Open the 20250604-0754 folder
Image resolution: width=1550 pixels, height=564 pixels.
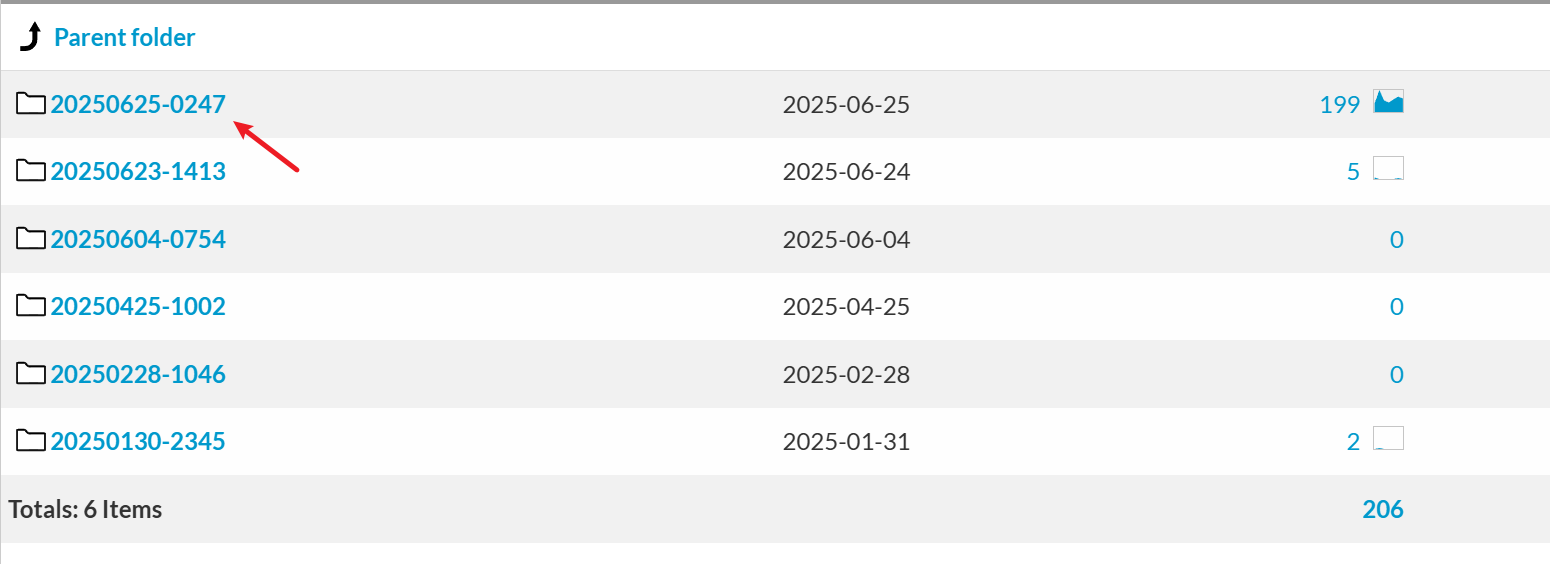(x=138, y=240)
